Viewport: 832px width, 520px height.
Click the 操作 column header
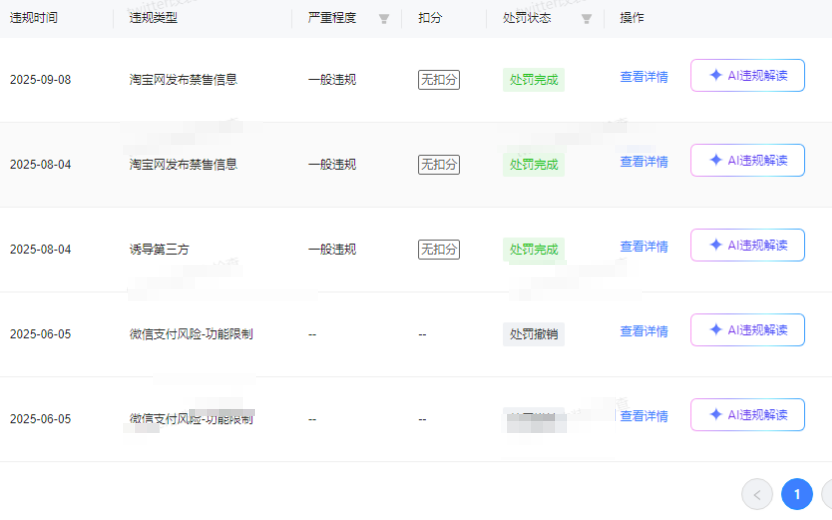[632, 18]
